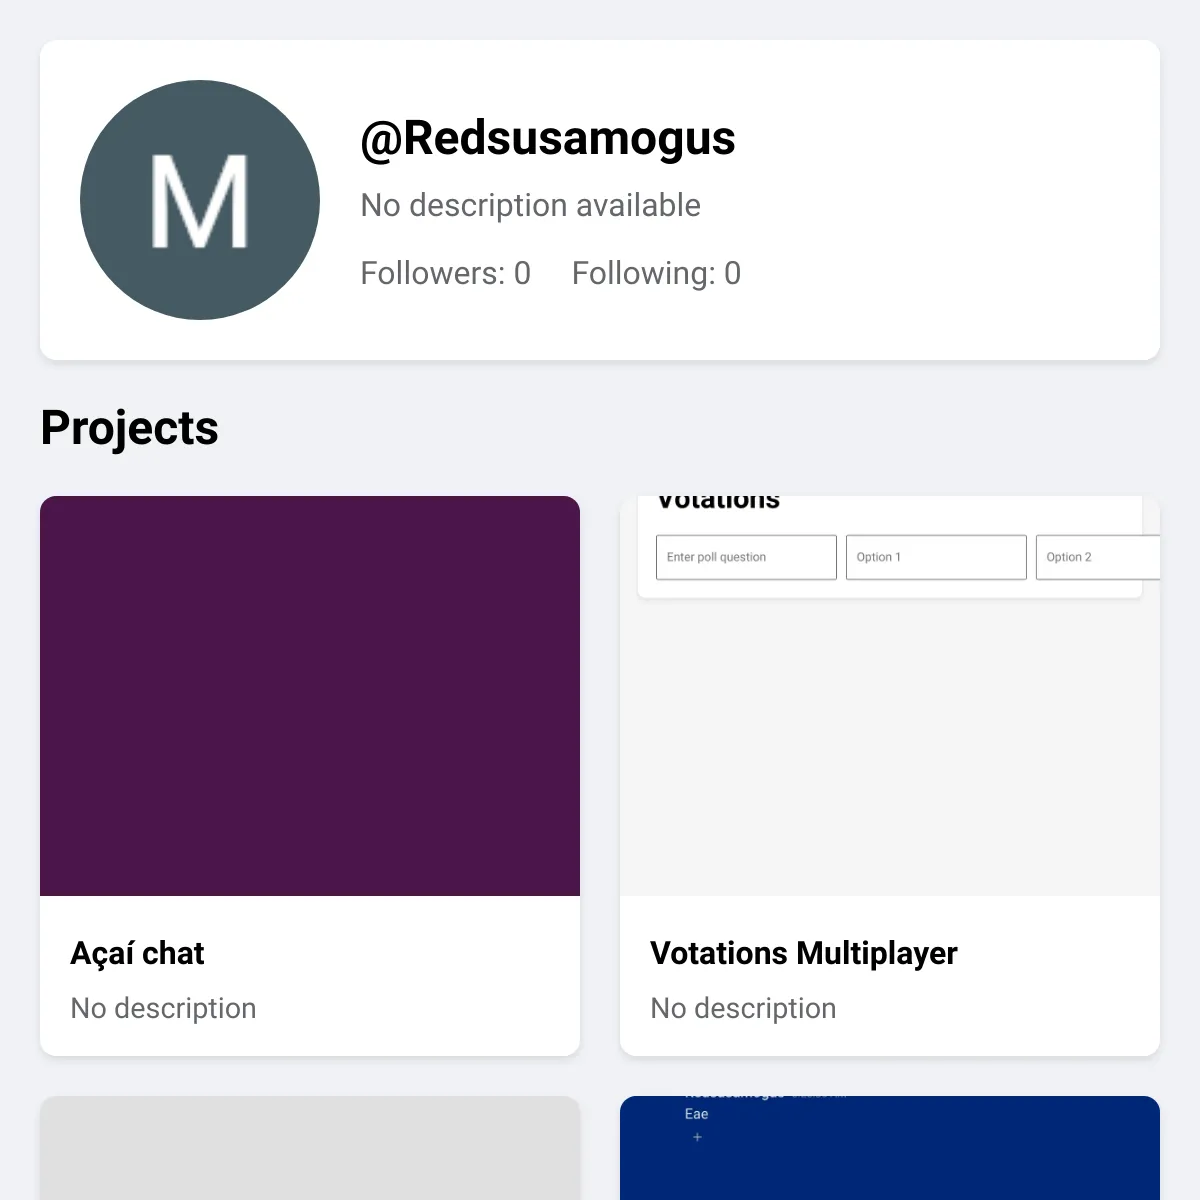
Task: Open the Followers: 0 count
Action: (445, 273)
